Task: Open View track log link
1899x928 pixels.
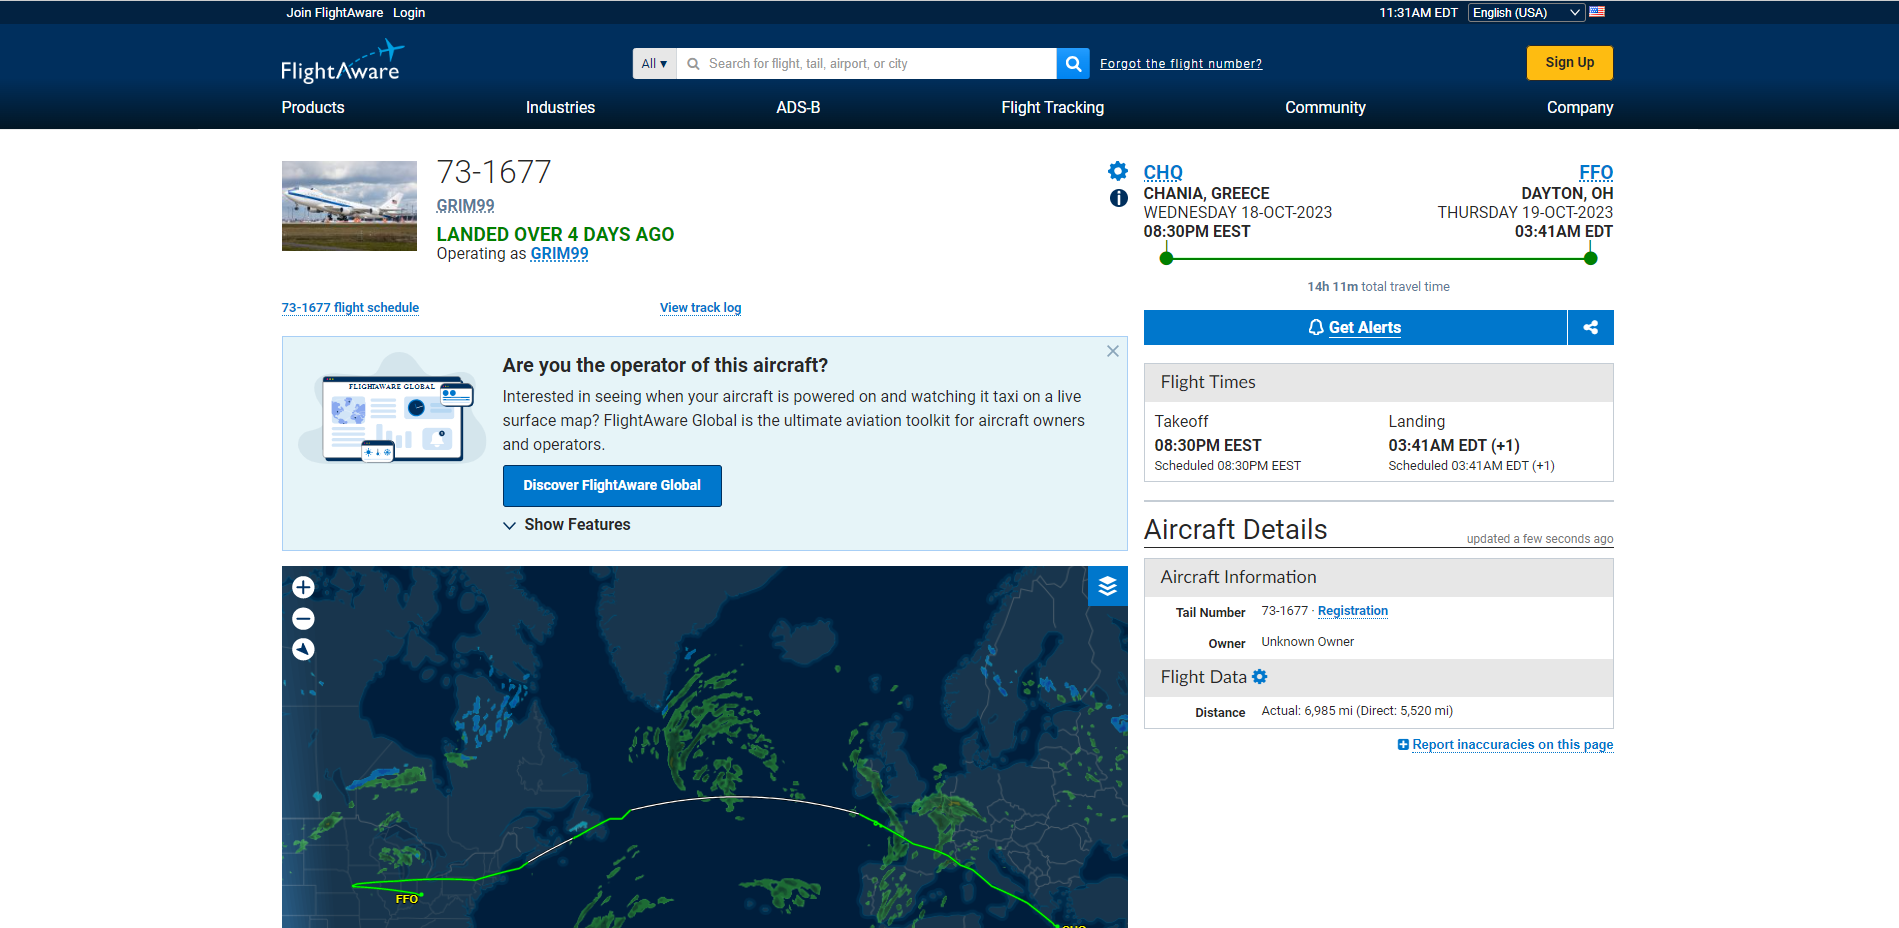Action: (701, 308)
